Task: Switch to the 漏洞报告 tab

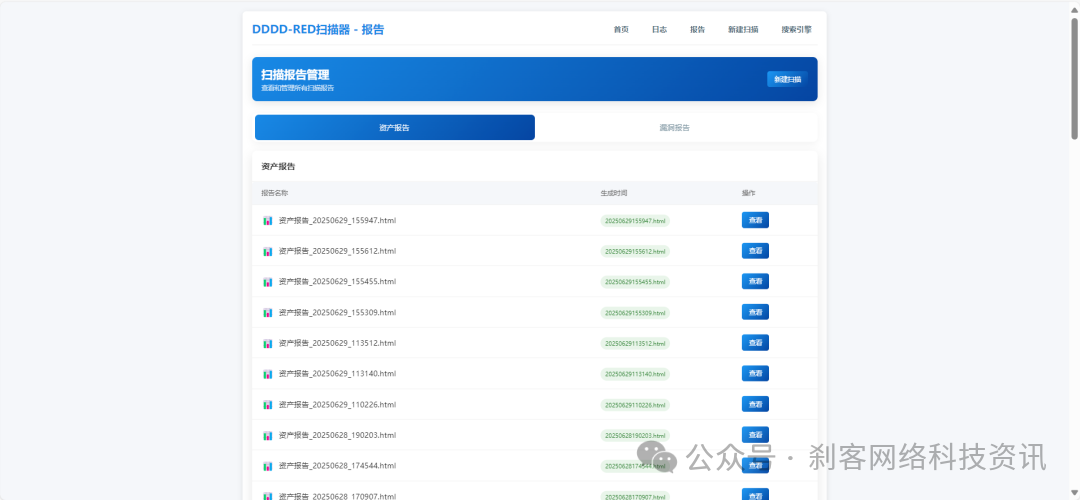Action: 675,127
